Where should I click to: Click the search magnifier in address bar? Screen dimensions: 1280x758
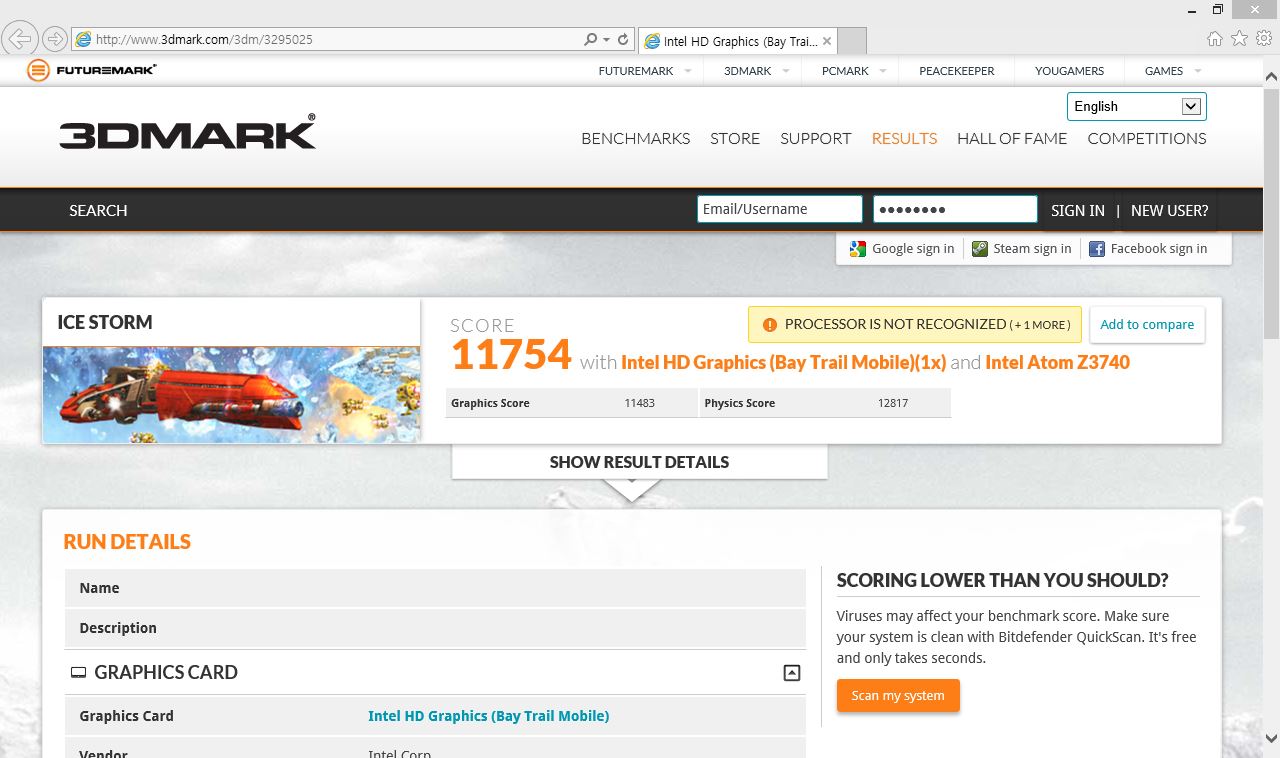click(x=590, y=40)
